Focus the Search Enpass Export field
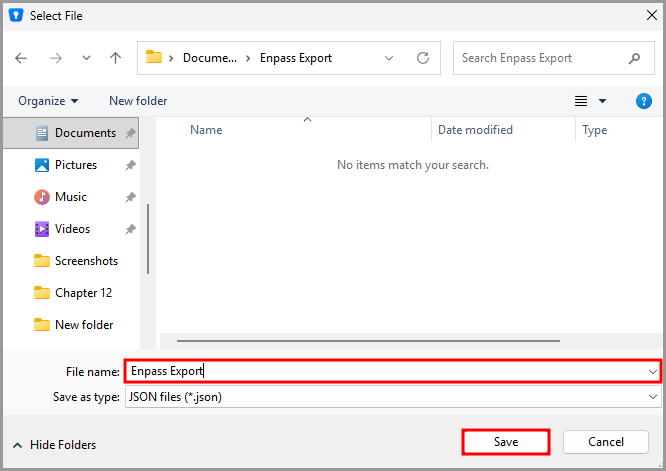Image resolution: width=666 pixels, height=471 pixels. (x=553, y=58)
